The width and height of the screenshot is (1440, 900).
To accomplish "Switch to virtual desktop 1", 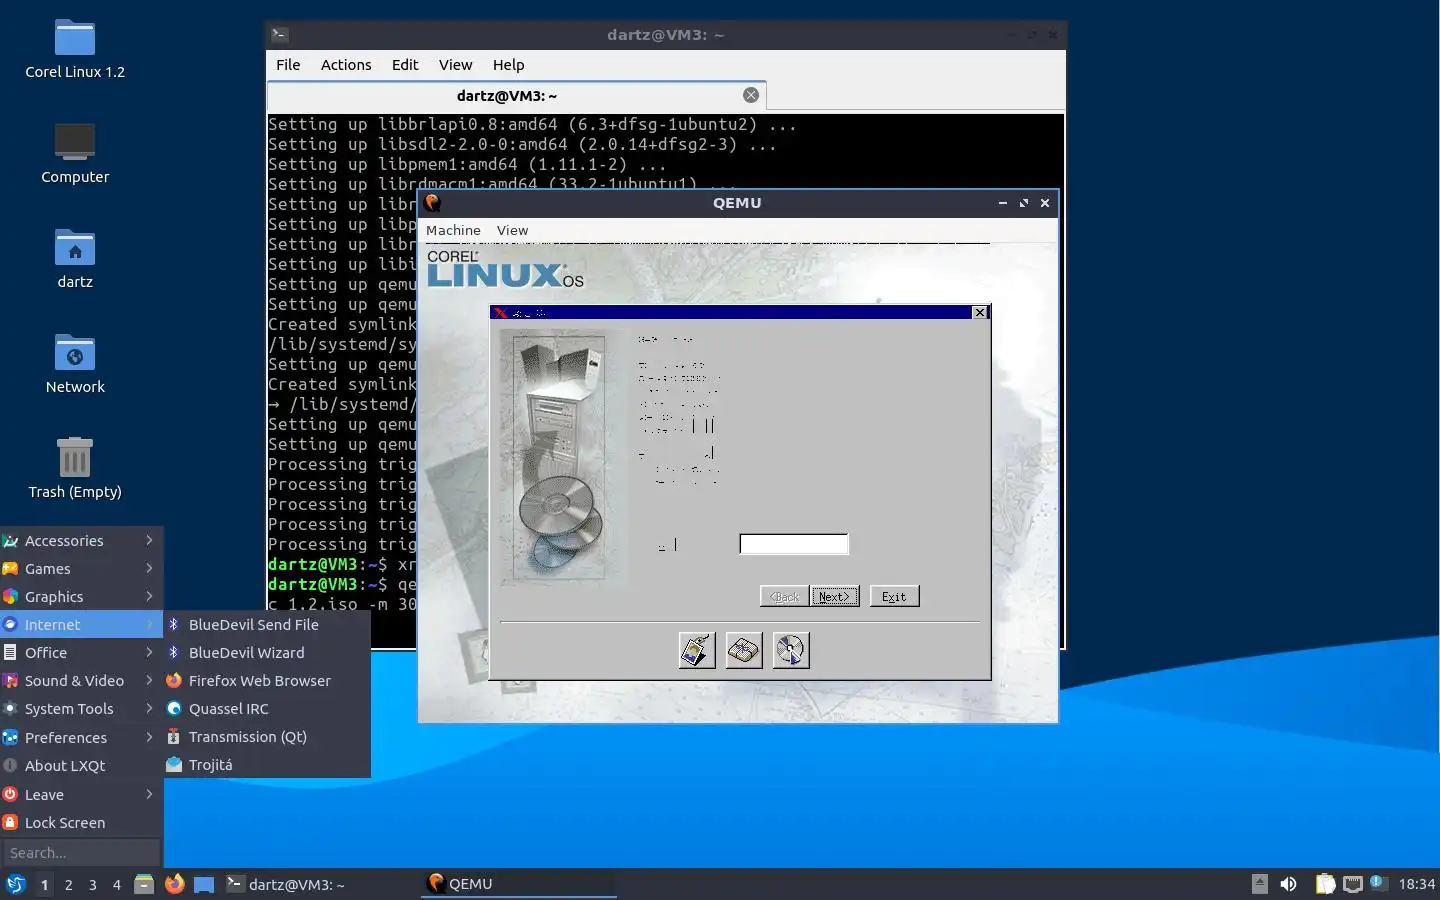I will 44,884.
